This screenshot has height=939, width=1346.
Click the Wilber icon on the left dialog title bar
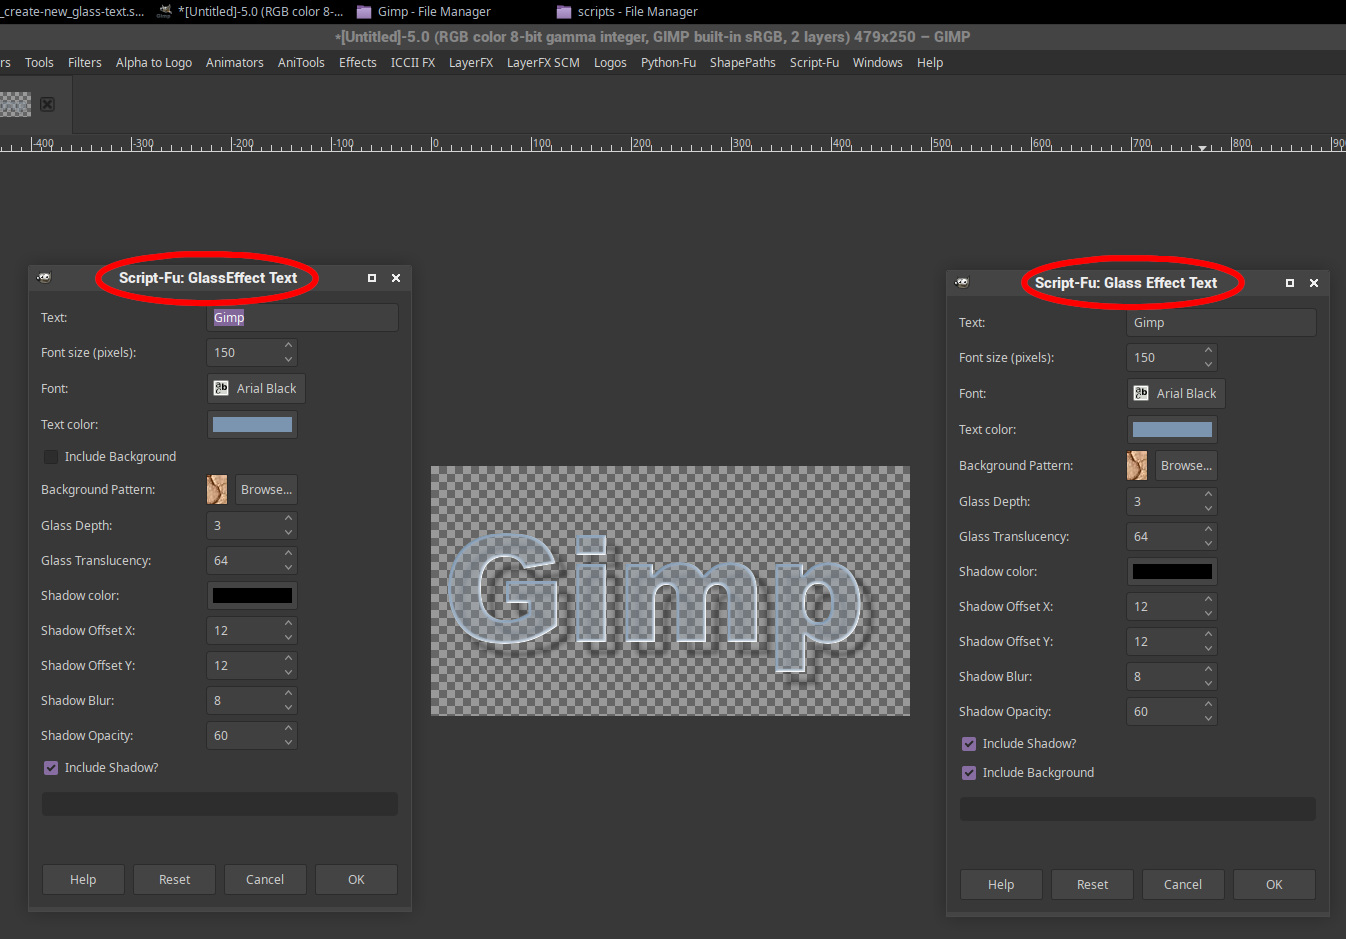pyautogui.click(x=44, y=278)
